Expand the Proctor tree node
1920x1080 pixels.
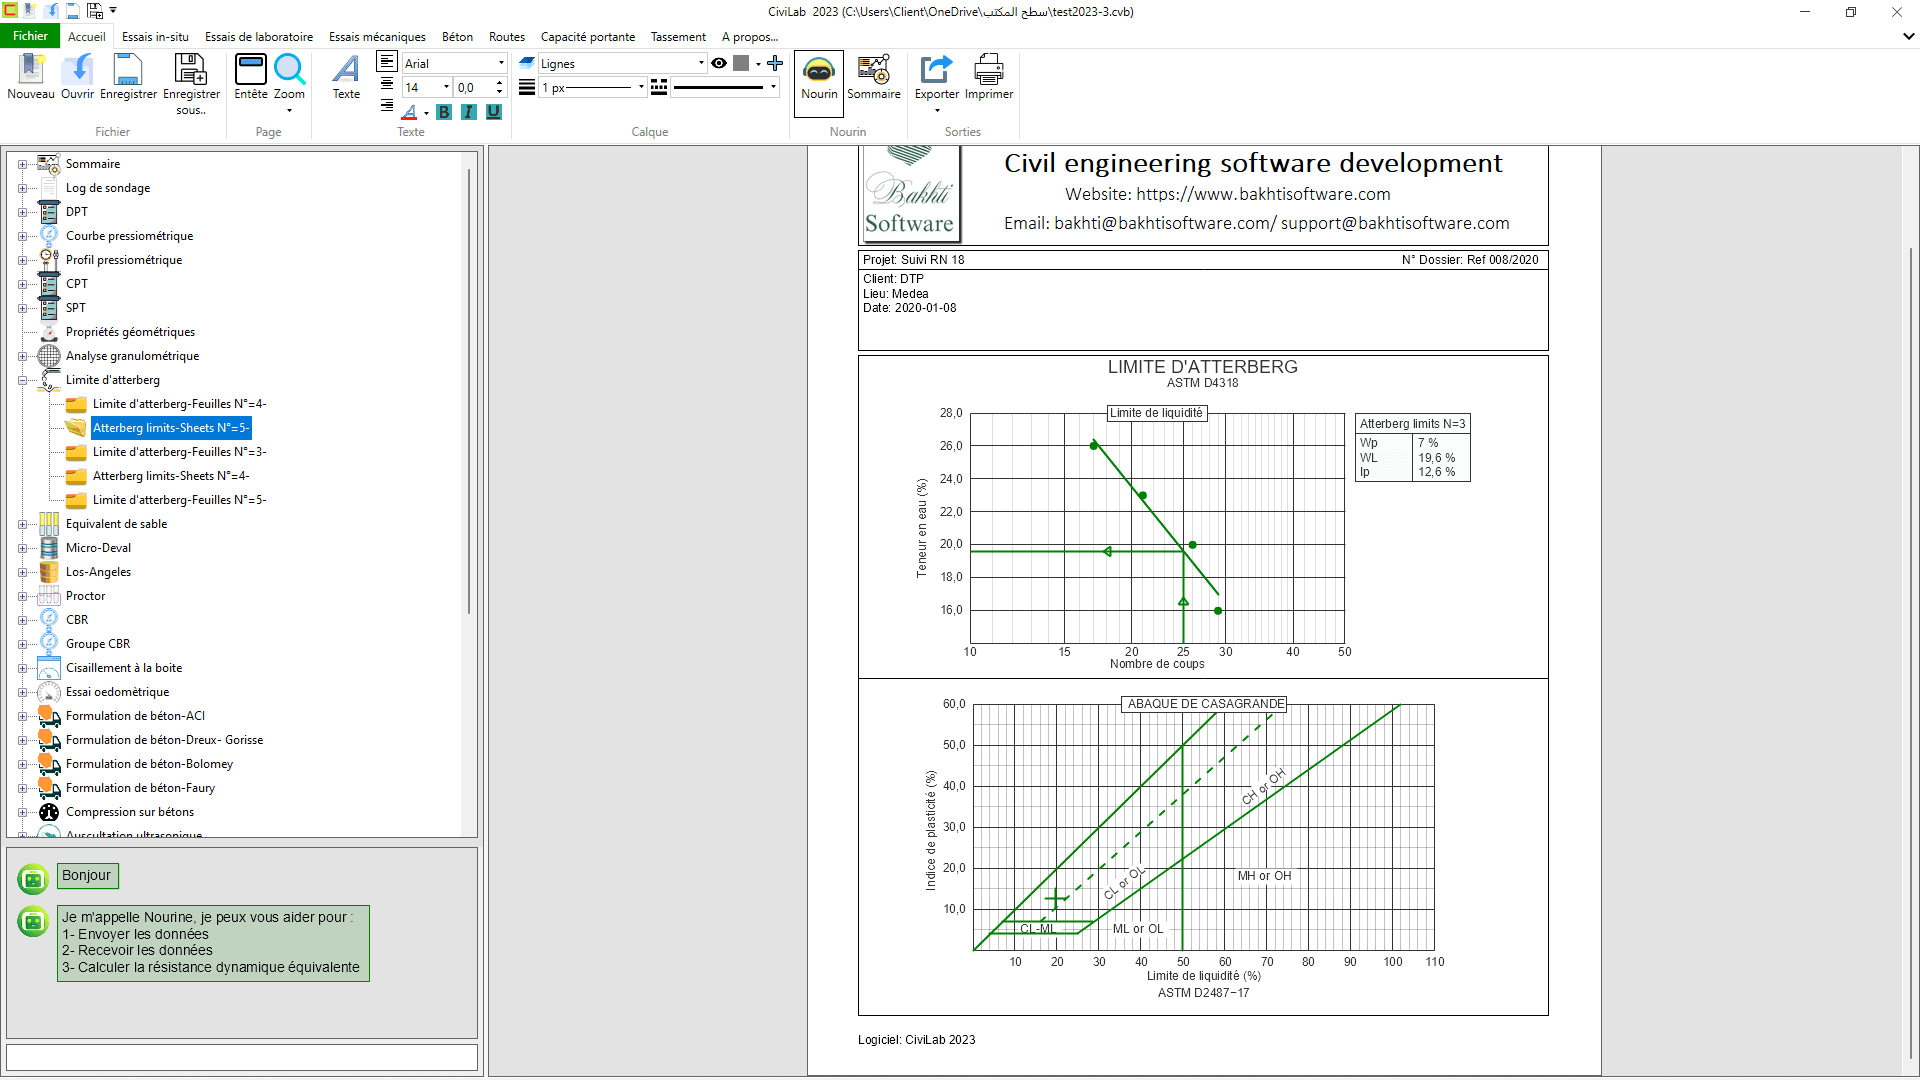[22, 596]
